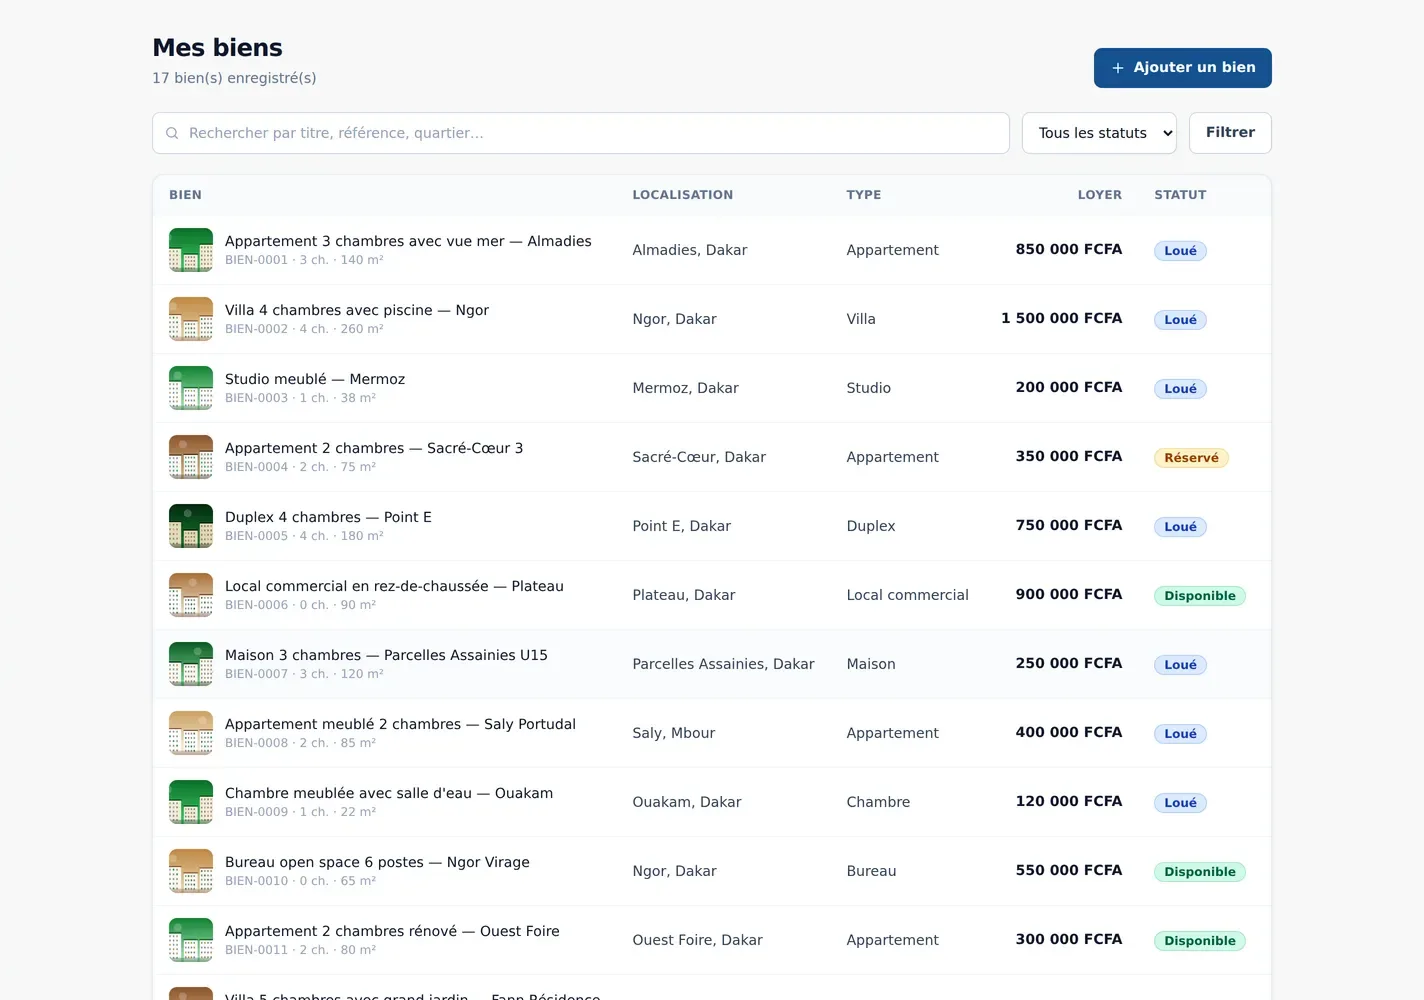Image resolution: width=1424 pixels, height=1000 pixels.
Task: Click the Loué badge for Villa Ngor
Action: click(x=1180, y=320)
